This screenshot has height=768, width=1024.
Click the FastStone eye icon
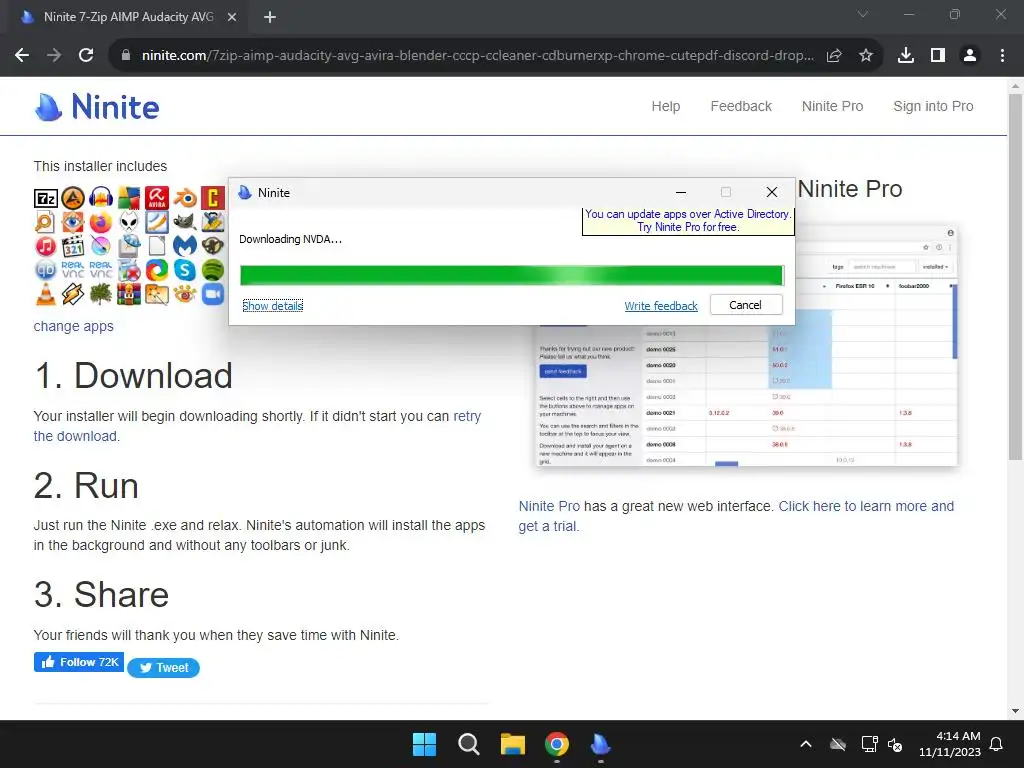[73, 222]
